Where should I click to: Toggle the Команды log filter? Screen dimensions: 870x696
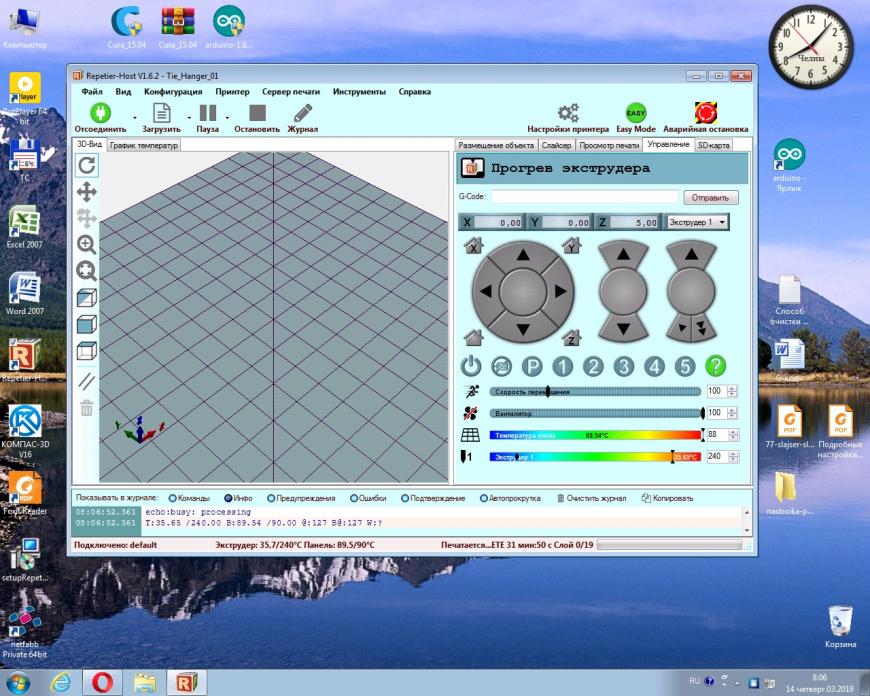coord(172,498)
